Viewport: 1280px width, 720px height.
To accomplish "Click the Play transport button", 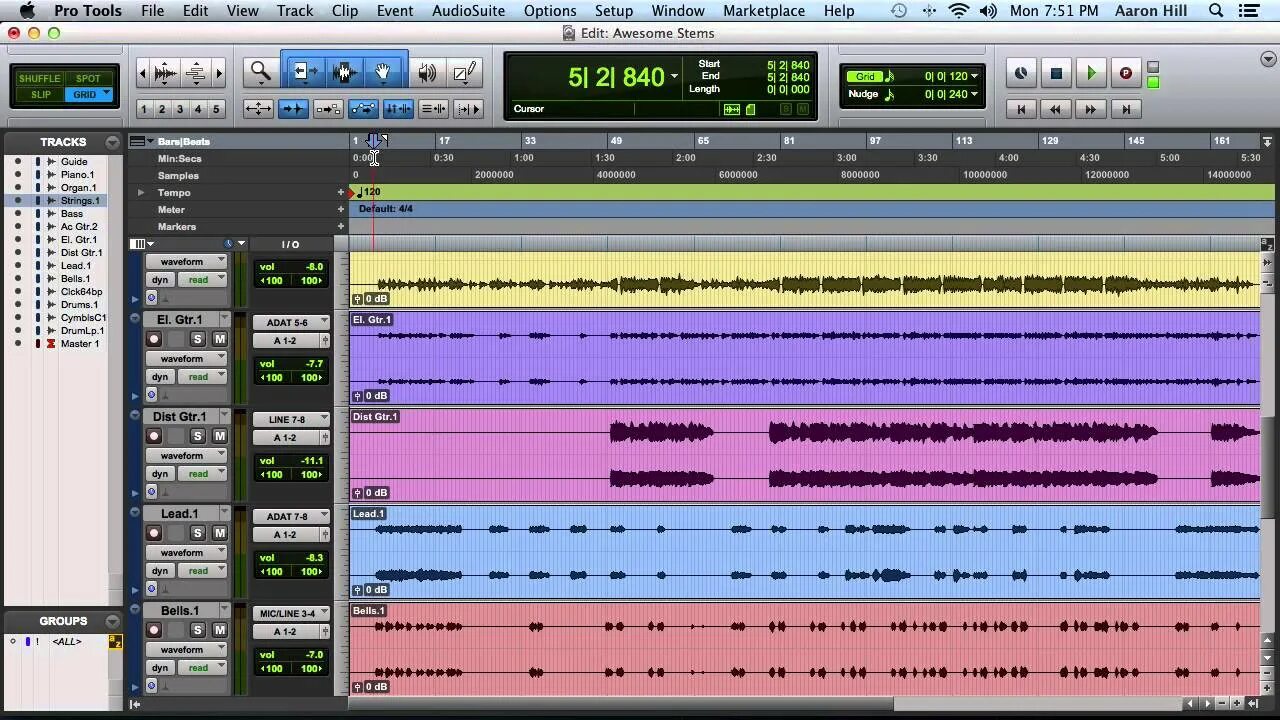I will click(1091, 73).
